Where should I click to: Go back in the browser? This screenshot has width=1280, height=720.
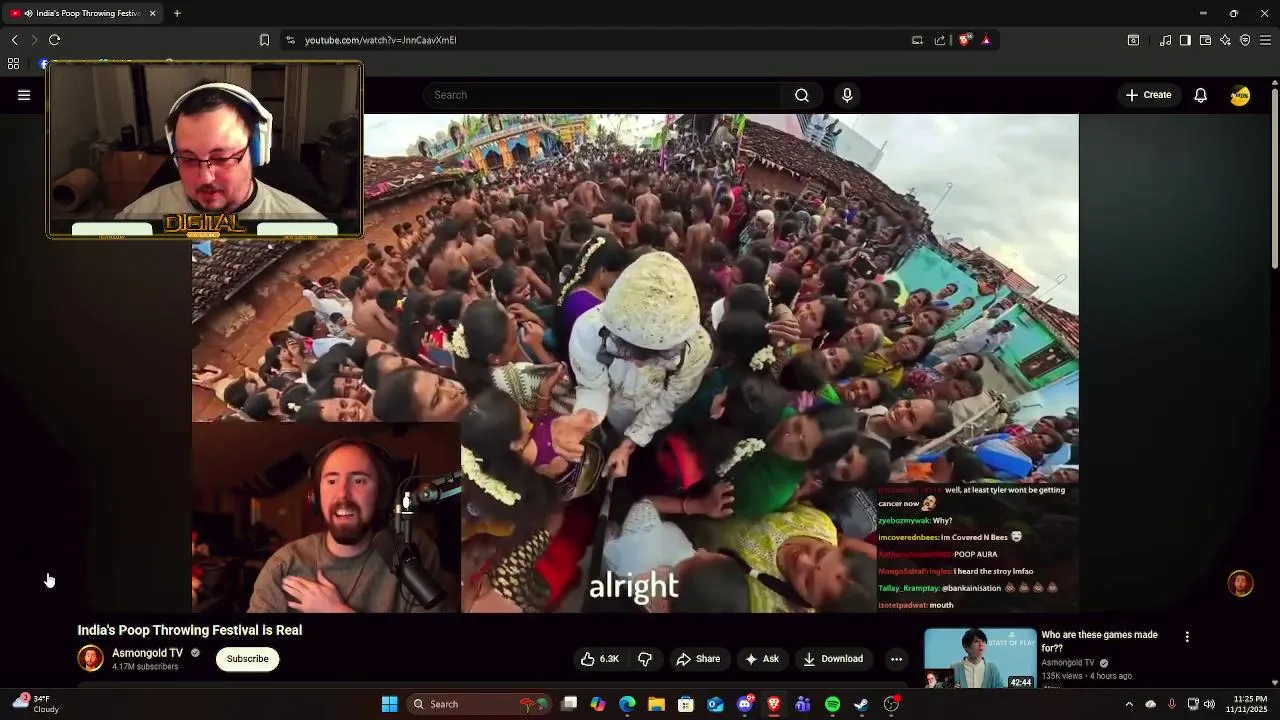point(14,40)
